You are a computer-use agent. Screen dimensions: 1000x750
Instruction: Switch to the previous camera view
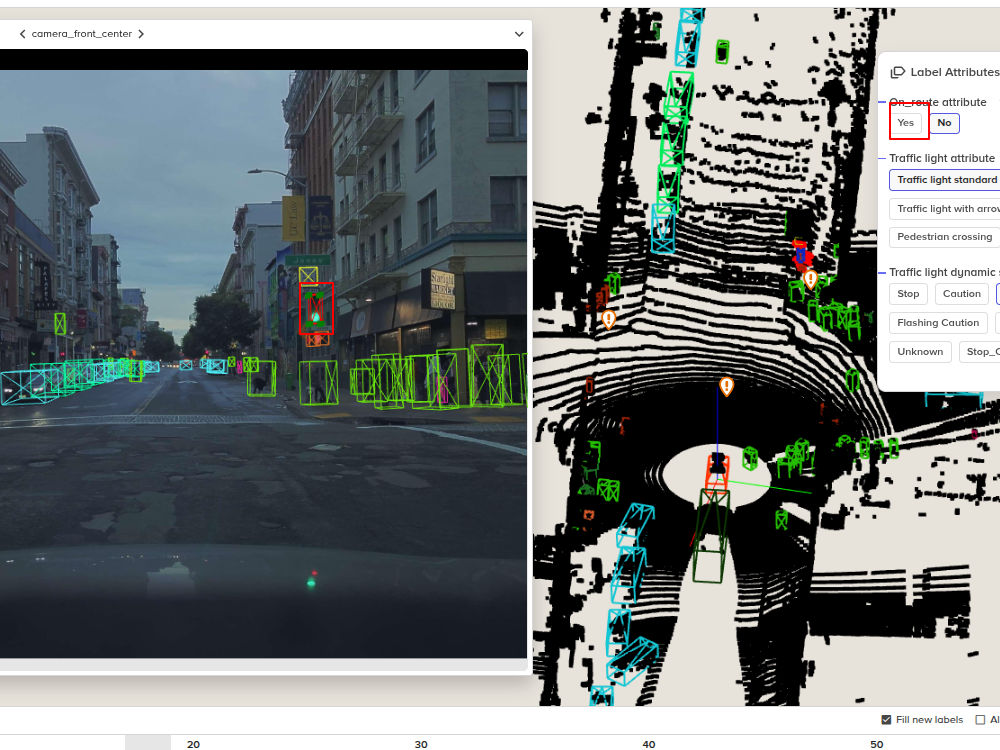coord(22,34)
